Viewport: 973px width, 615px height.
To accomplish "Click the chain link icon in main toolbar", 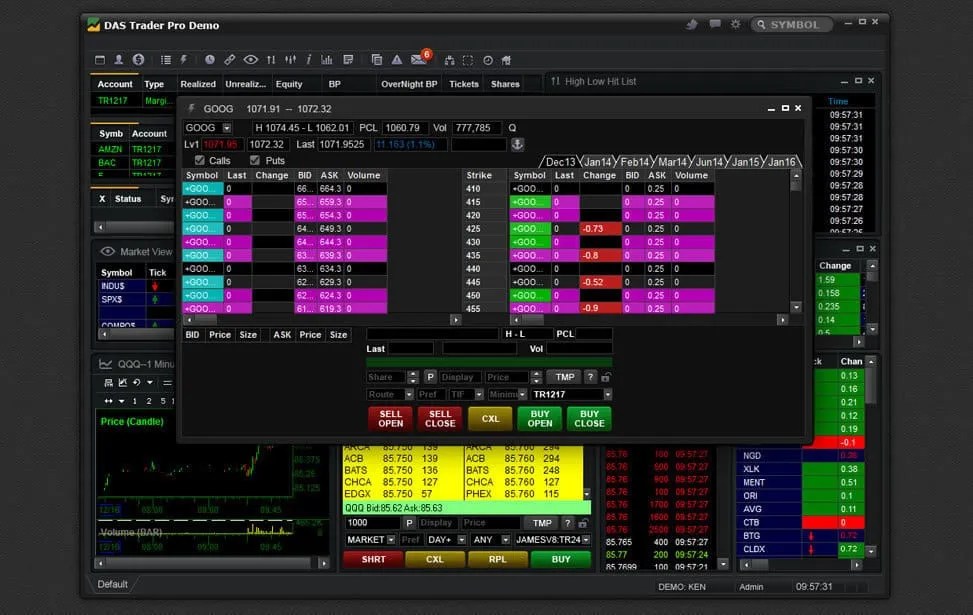I will pyautogui.click(x=230, y=60).
